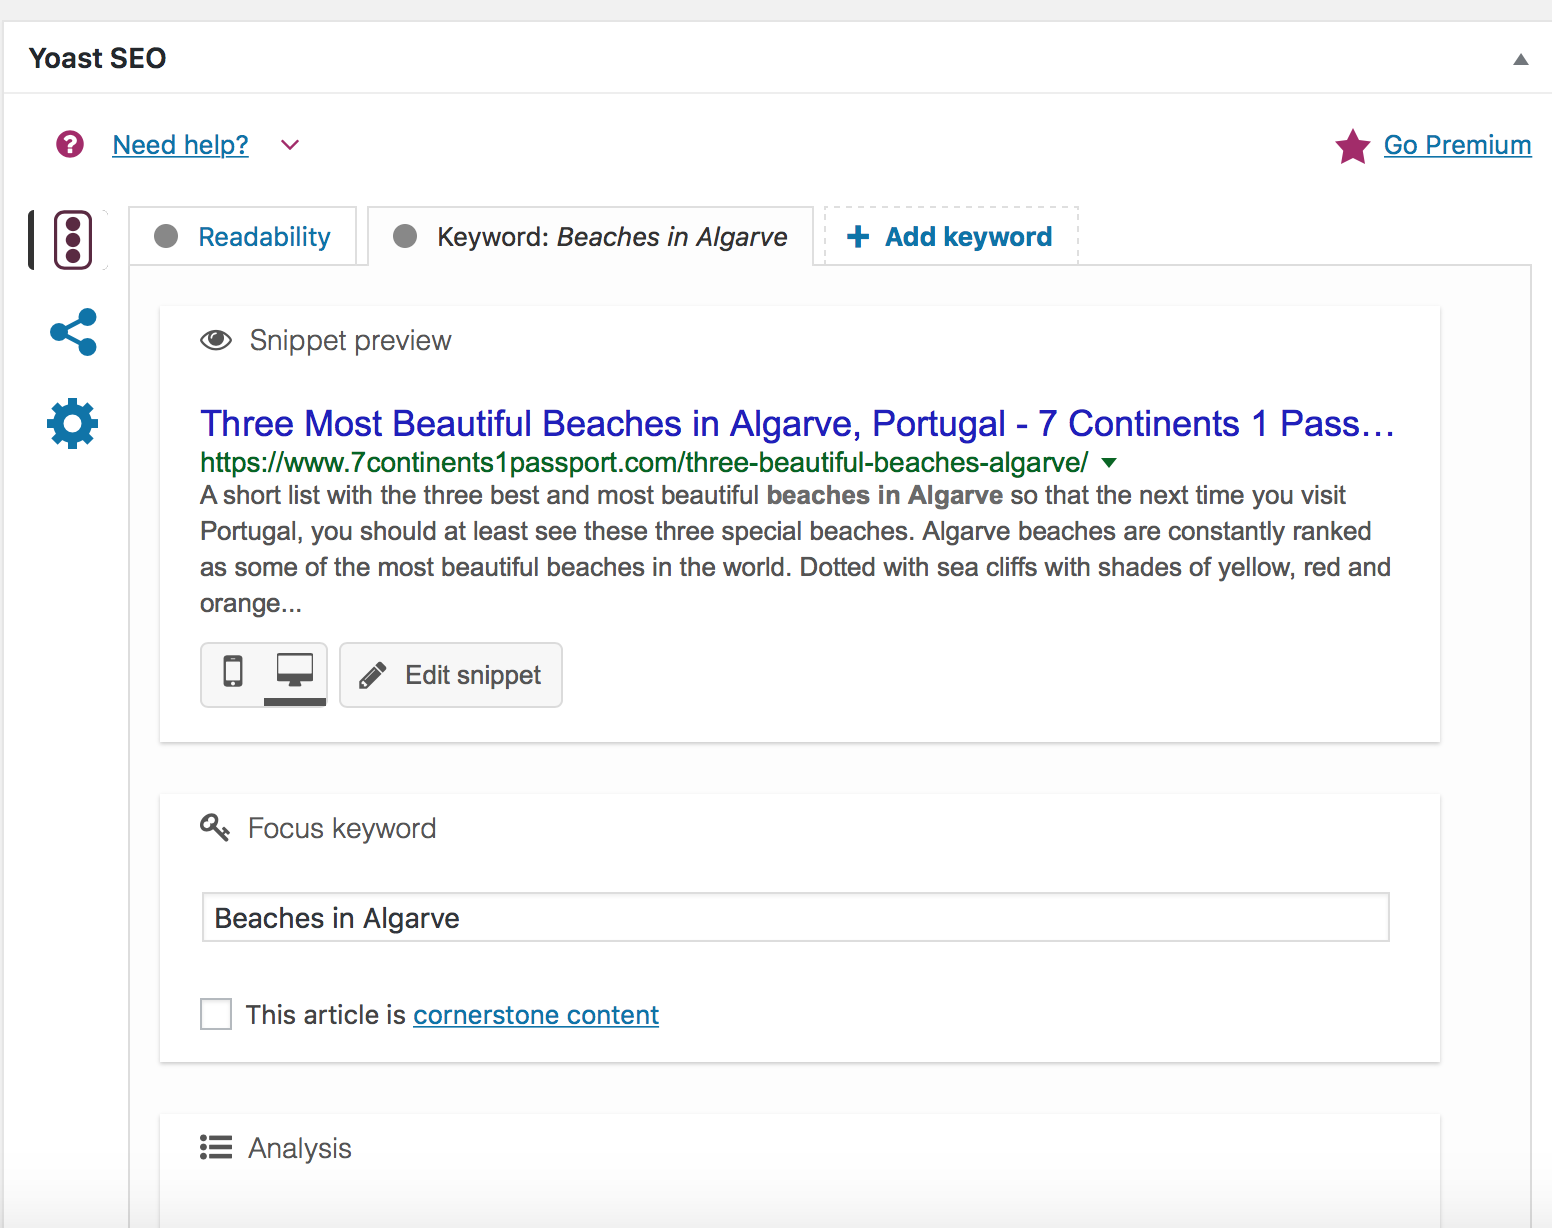Viewport: 1552px width, 1228px height.
Task: Open the green URL dropdown arrow in snippet
Action: [x=1108, y=463]
